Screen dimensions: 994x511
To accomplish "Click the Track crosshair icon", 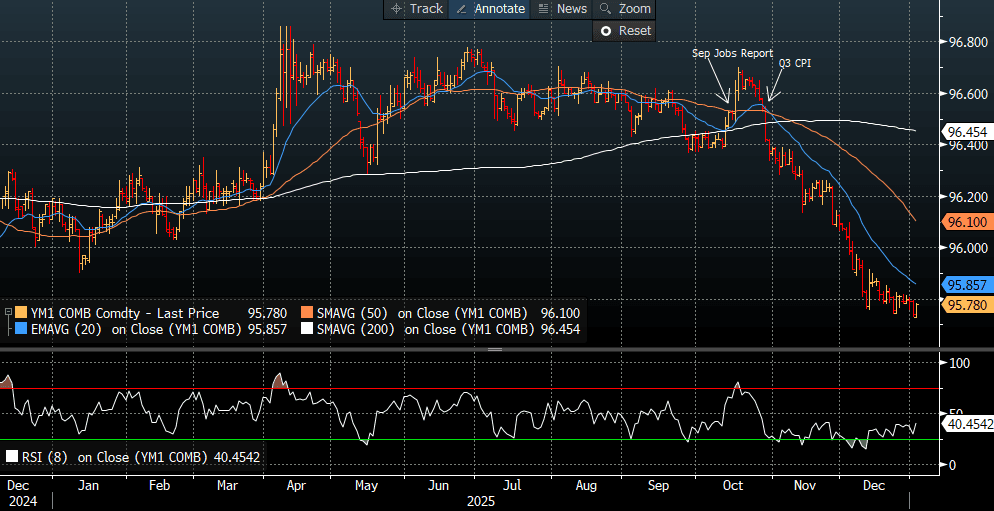I will click(396, 8).
